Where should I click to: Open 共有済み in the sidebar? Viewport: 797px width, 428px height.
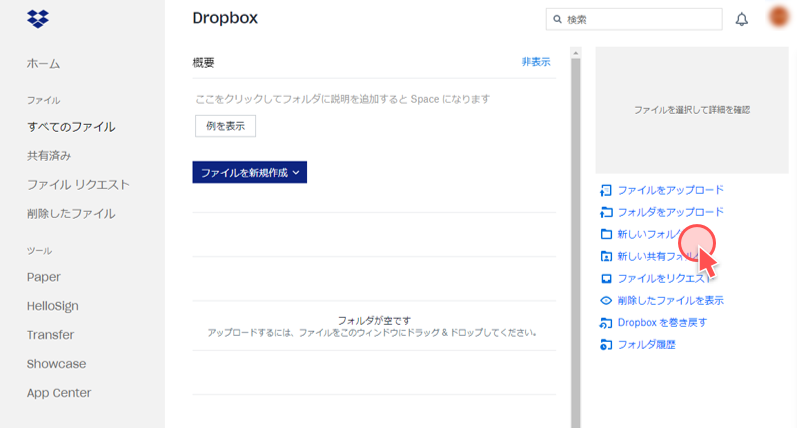pos(49,156)
